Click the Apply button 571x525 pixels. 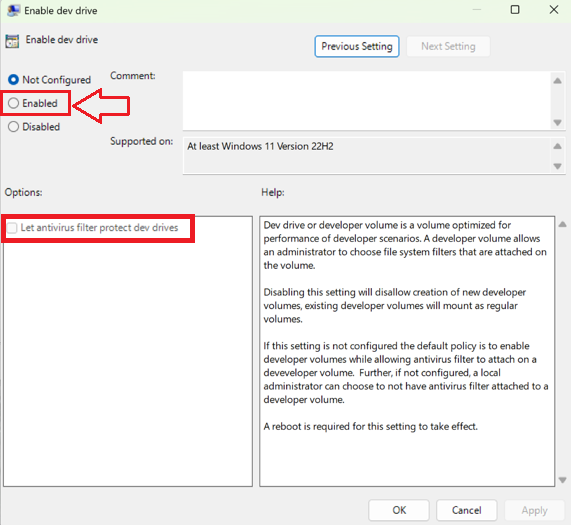[x=534, y=510]
